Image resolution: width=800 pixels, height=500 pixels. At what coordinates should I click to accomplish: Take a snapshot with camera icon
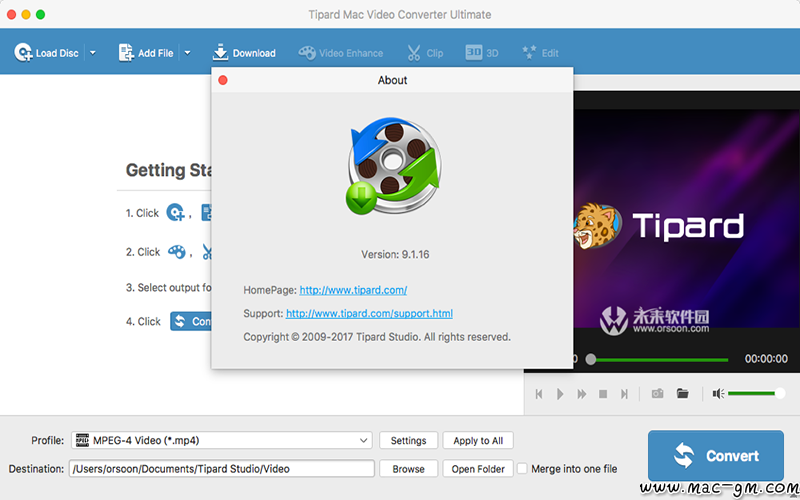point(658,393)
